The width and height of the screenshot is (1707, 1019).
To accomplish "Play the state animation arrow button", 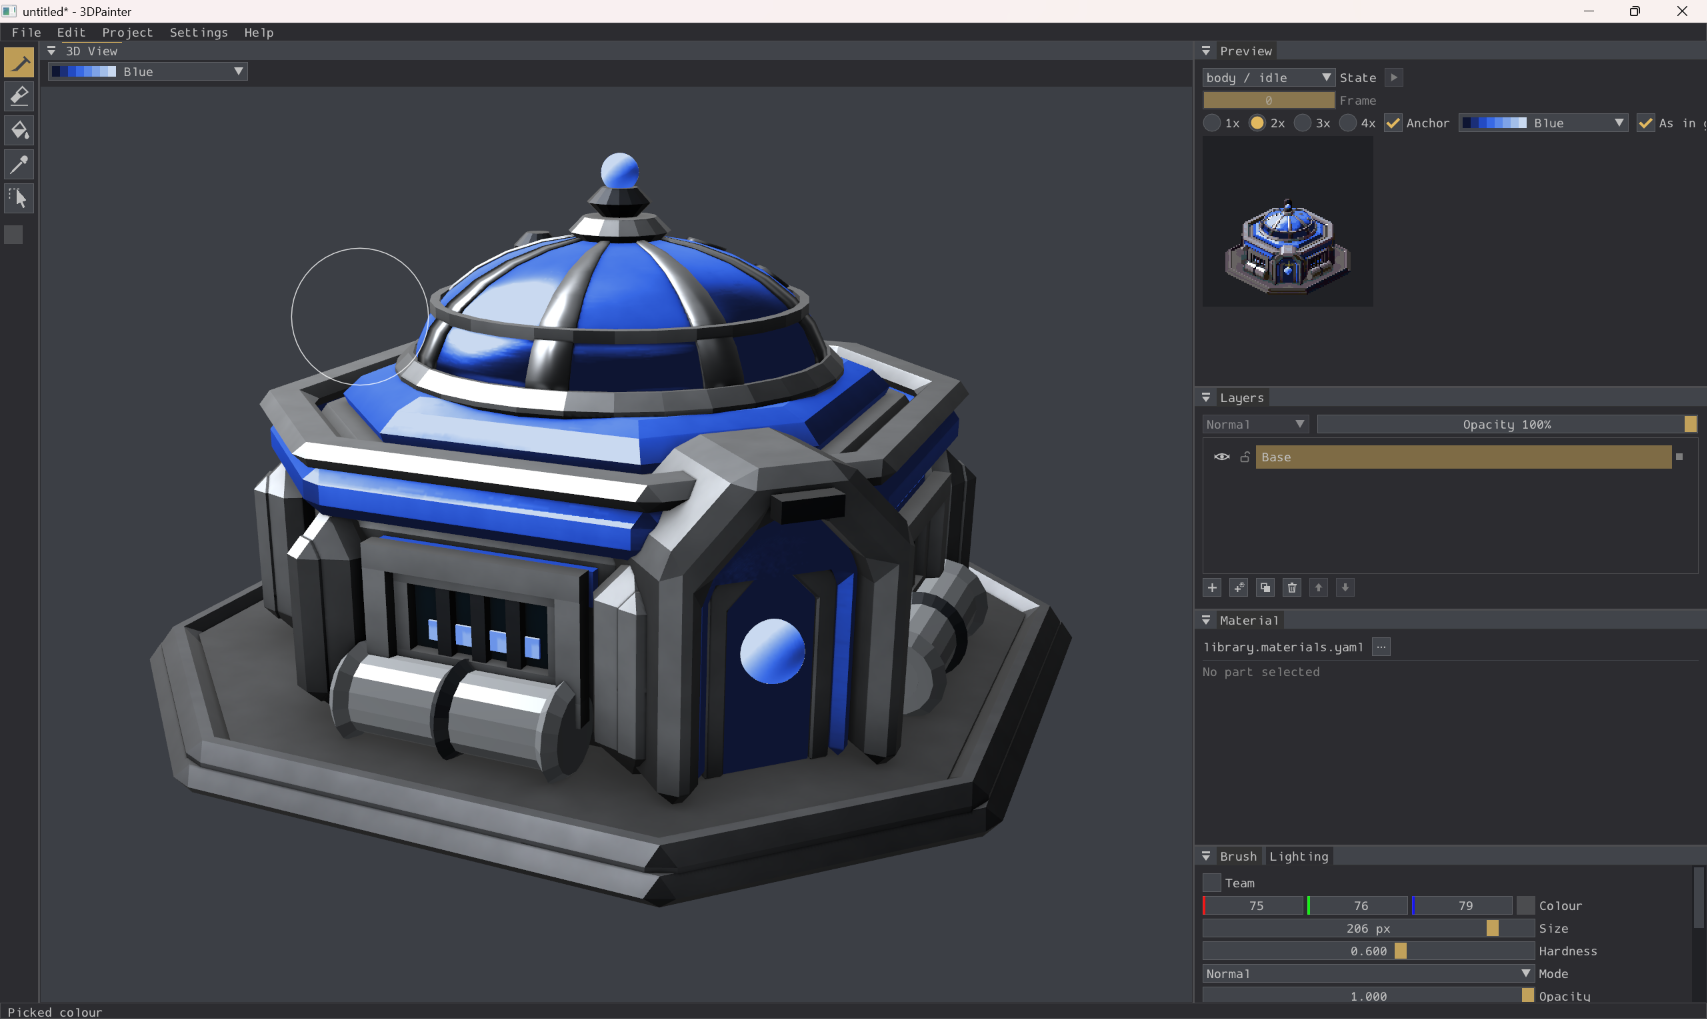I will (1394, 78).
